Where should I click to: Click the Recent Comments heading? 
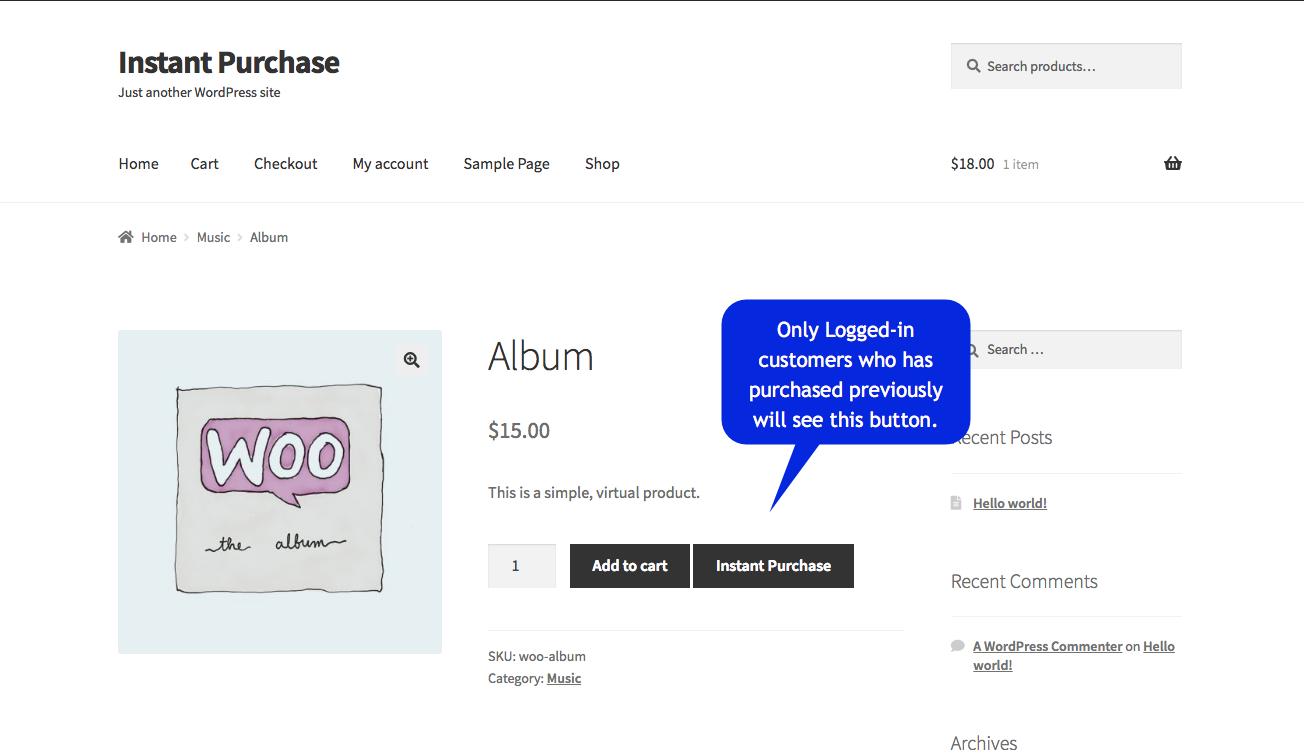[1024, 582]
